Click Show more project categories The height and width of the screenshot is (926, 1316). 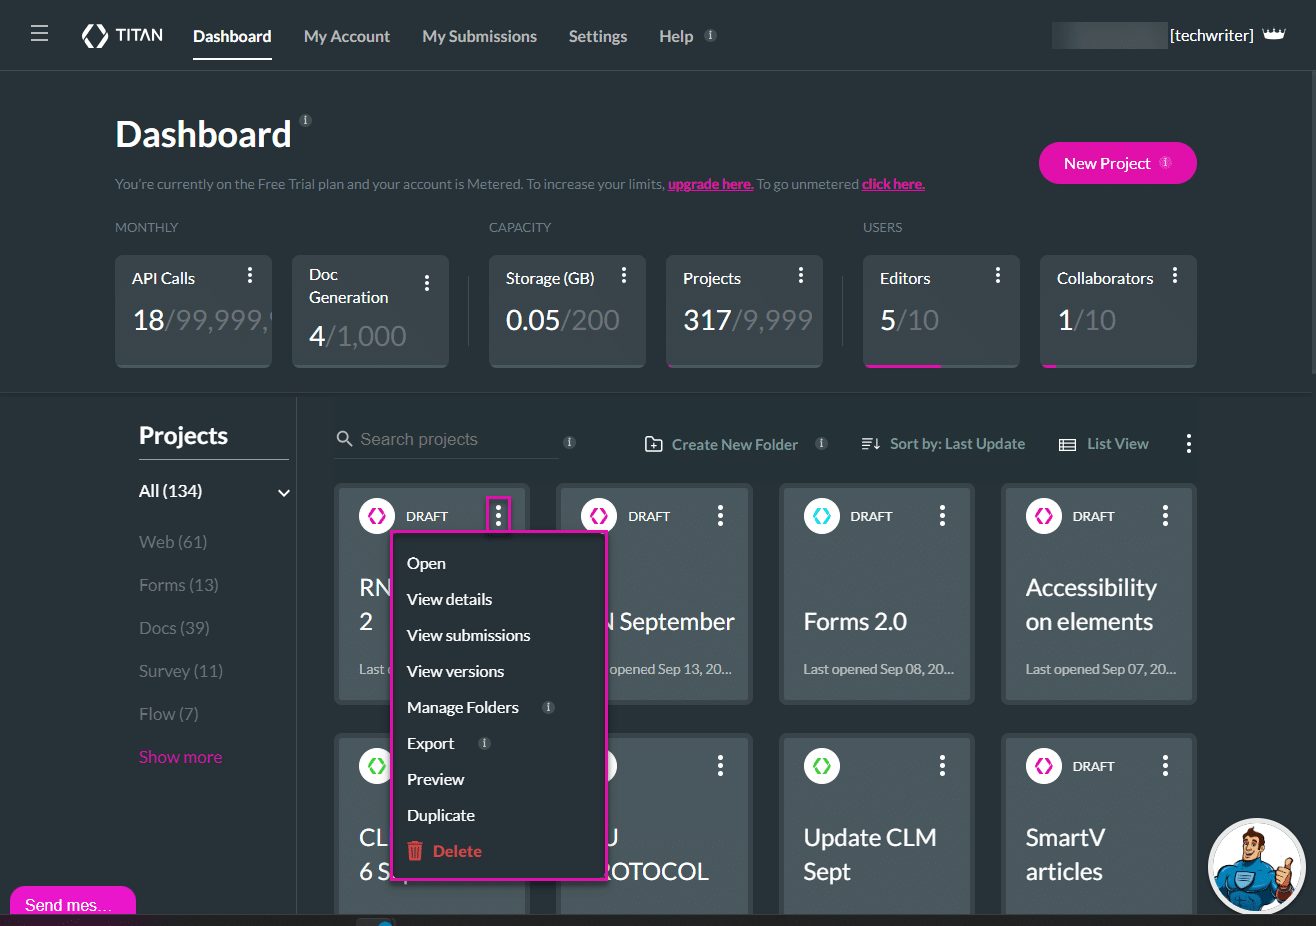[x=180, y=757]
